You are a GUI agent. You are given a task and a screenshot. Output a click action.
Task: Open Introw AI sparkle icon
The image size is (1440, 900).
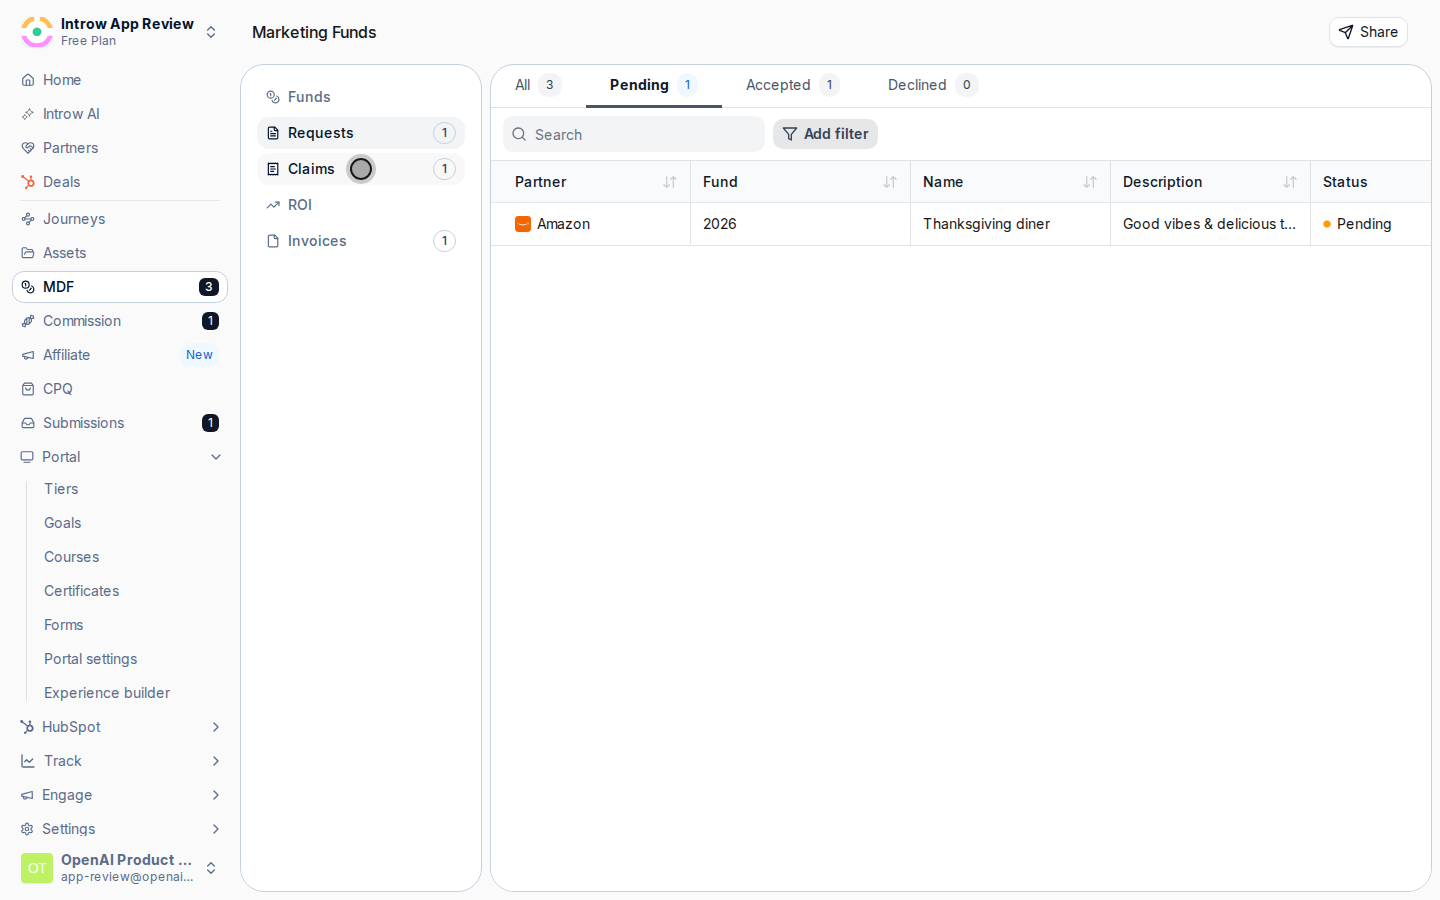28,114
